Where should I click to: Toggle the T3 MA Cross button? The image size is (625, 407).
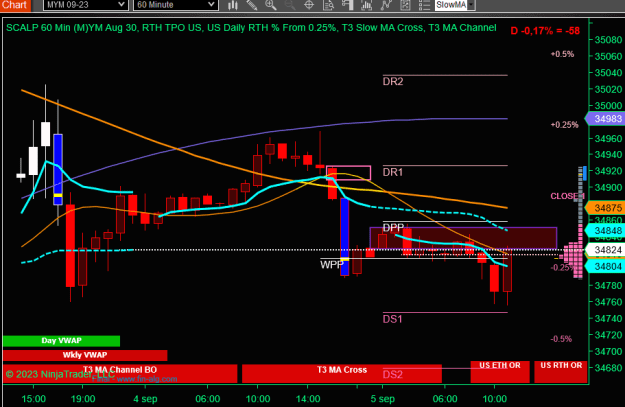pyautogui.click(x=342, y=374)
